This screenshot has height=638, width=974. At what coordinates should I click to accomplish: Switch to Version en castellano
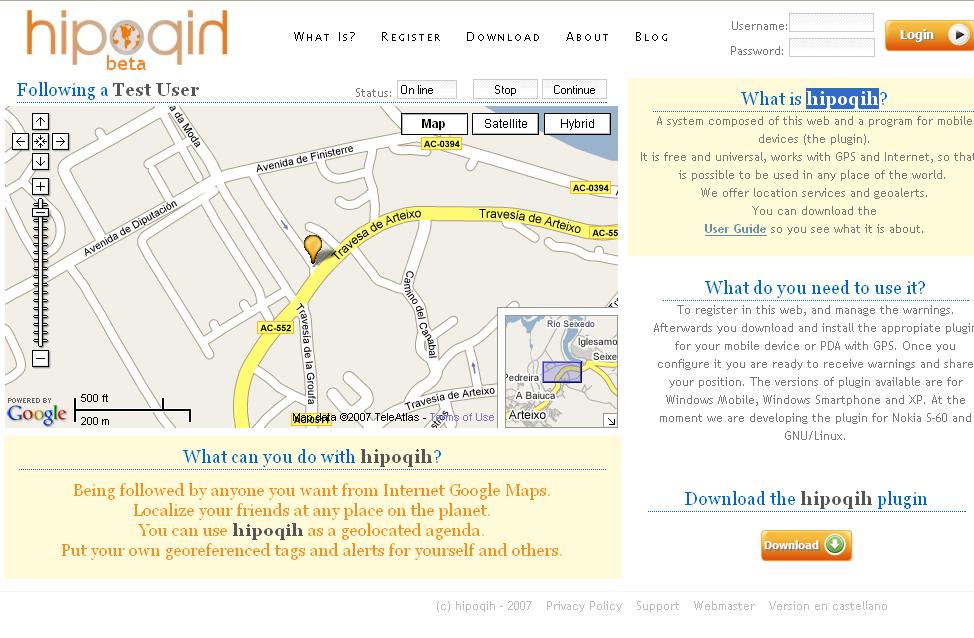pos(828,606)
